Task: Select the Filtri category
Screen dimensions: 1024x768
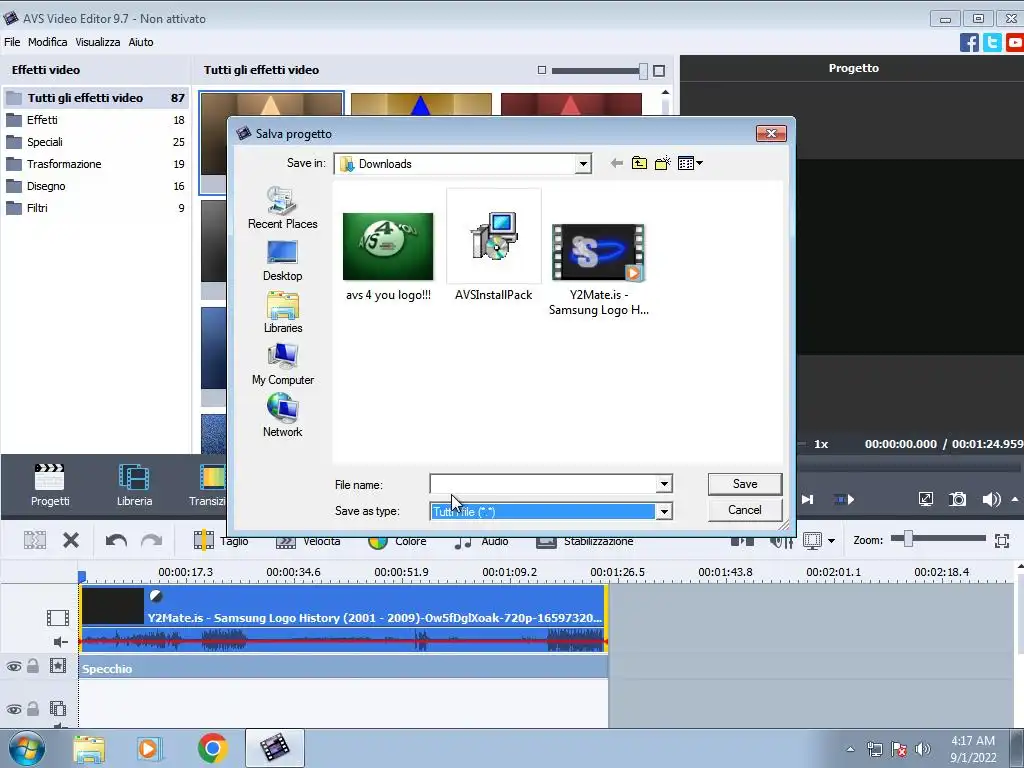Action: tap(96, 208)
